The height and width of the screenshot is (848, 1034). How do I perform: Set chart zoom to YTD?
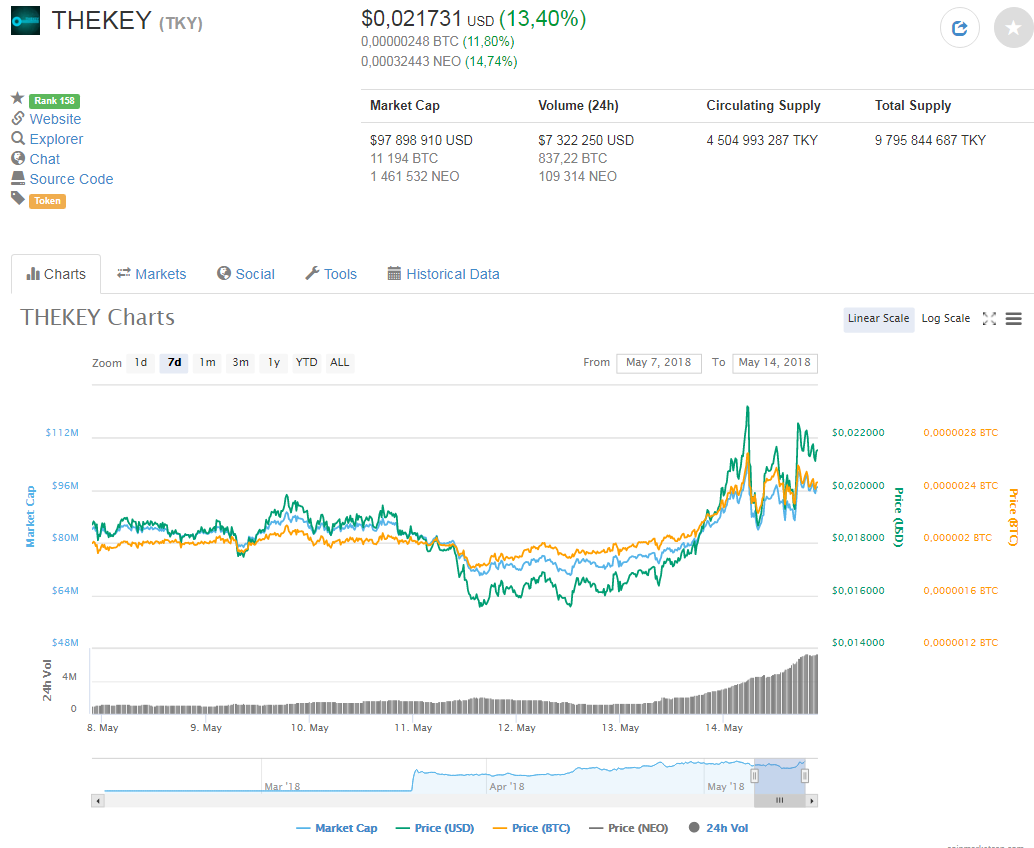(x=307, y=363)
